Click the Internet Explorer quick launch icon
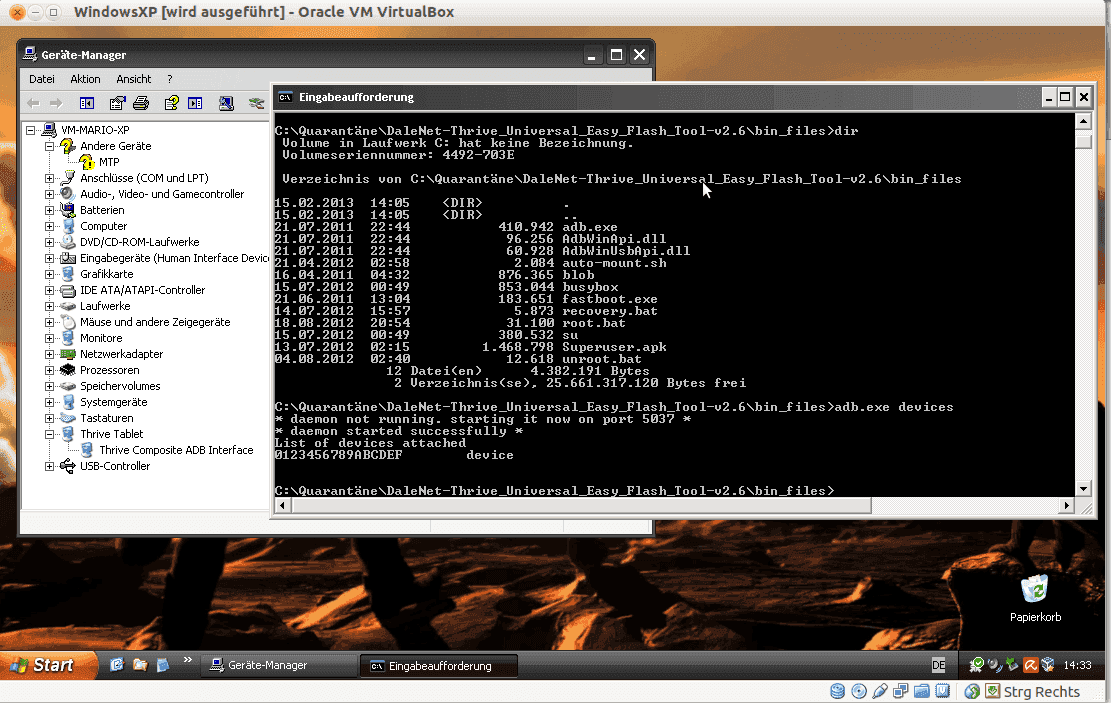 click(116, 665)
